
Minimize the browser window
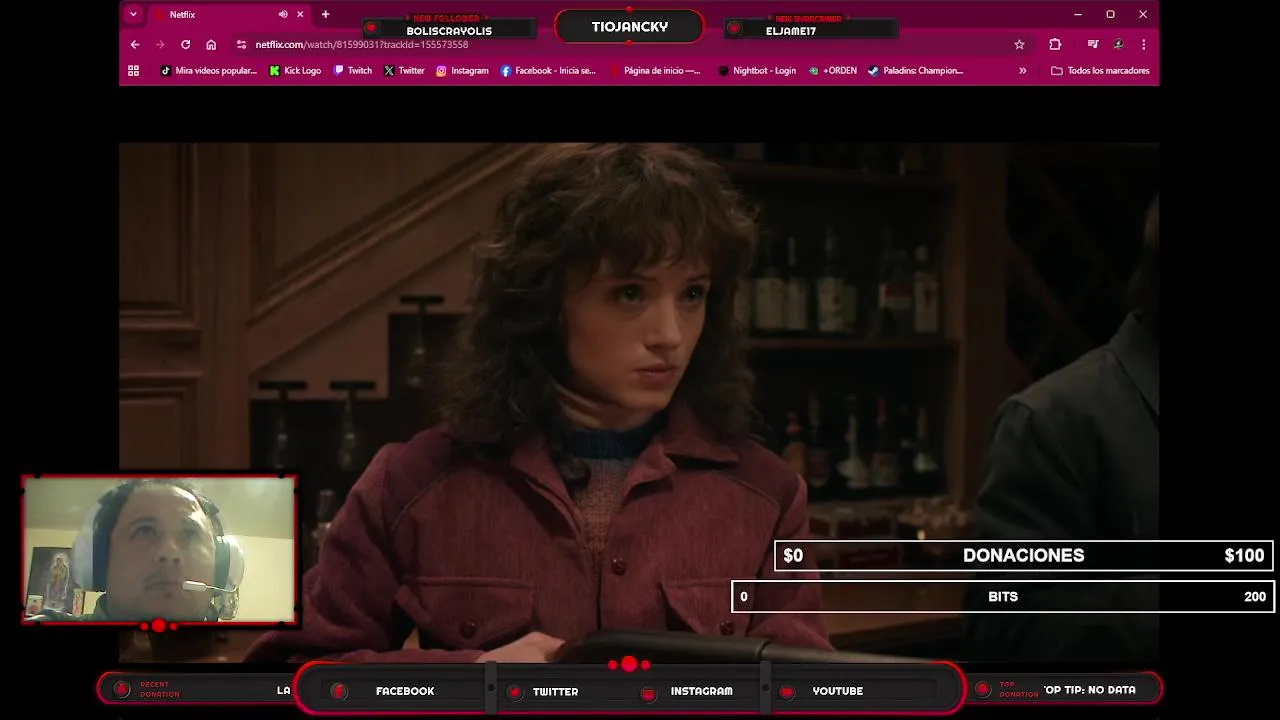pos(1077,14)
